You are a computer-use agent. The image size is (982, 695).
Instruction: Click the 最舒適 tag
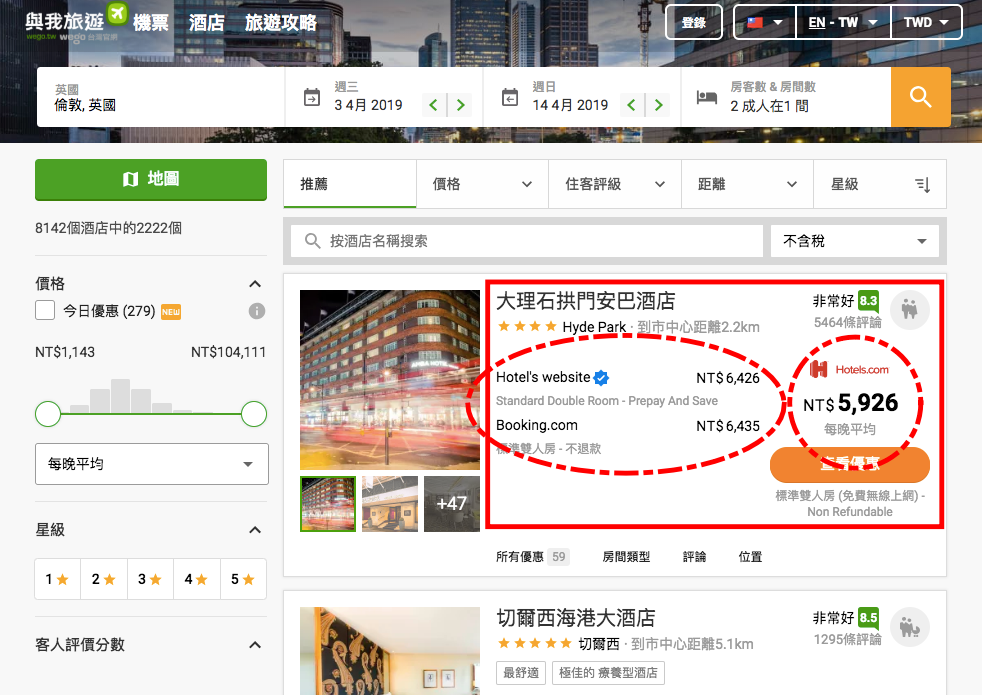[521, 672]
